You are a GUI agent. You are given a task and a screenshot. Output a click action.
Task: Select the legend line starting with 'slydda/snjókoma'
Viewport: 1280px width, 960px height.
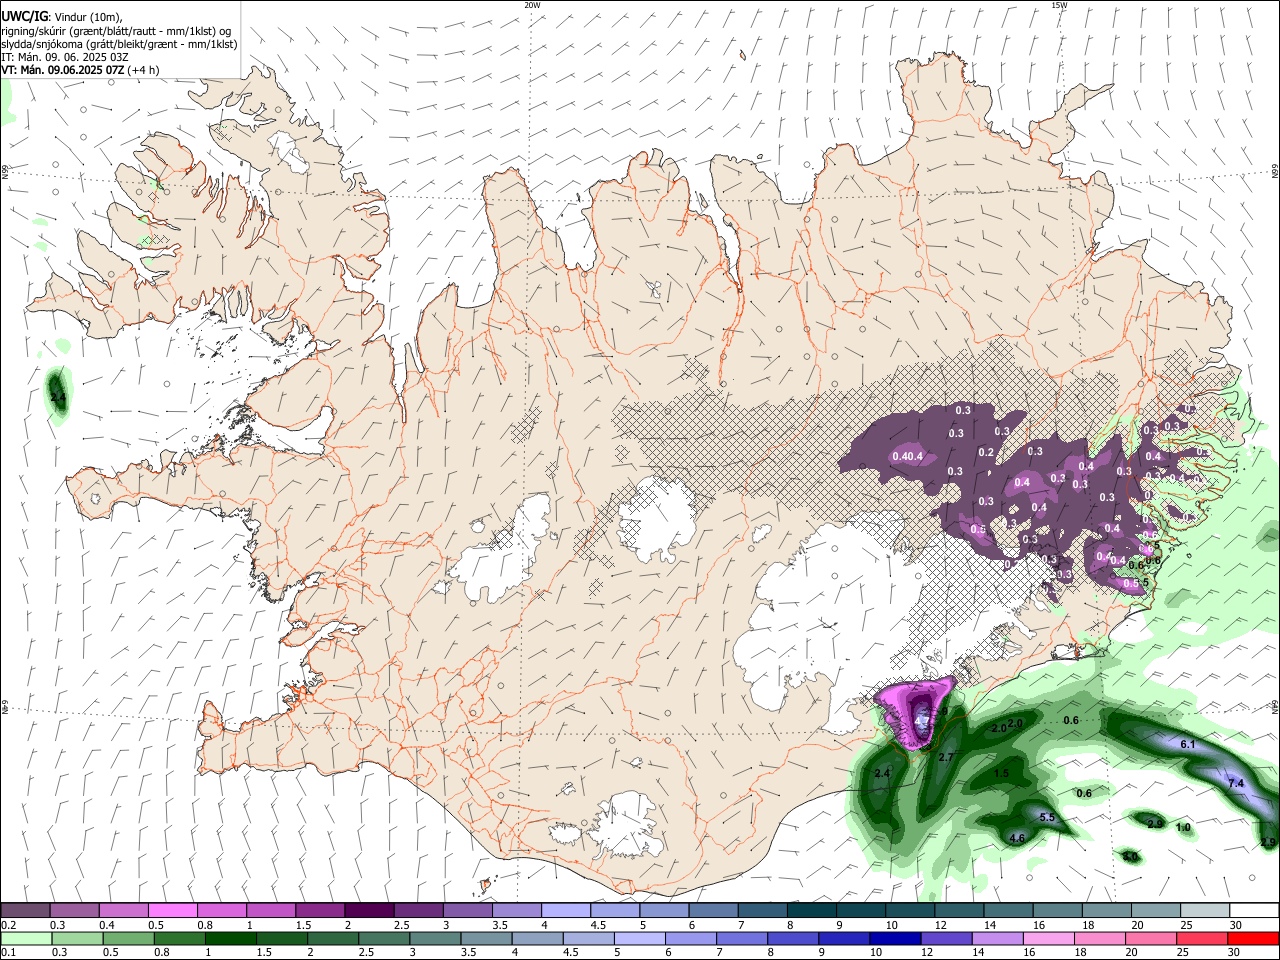tap(119, 44)
